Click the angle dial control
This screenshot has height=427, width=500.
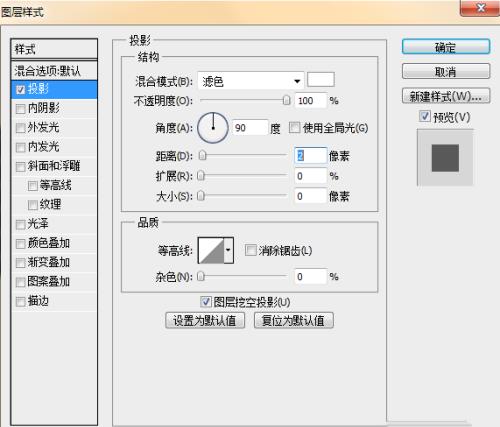pyautogui.click(x=213, y=128)
